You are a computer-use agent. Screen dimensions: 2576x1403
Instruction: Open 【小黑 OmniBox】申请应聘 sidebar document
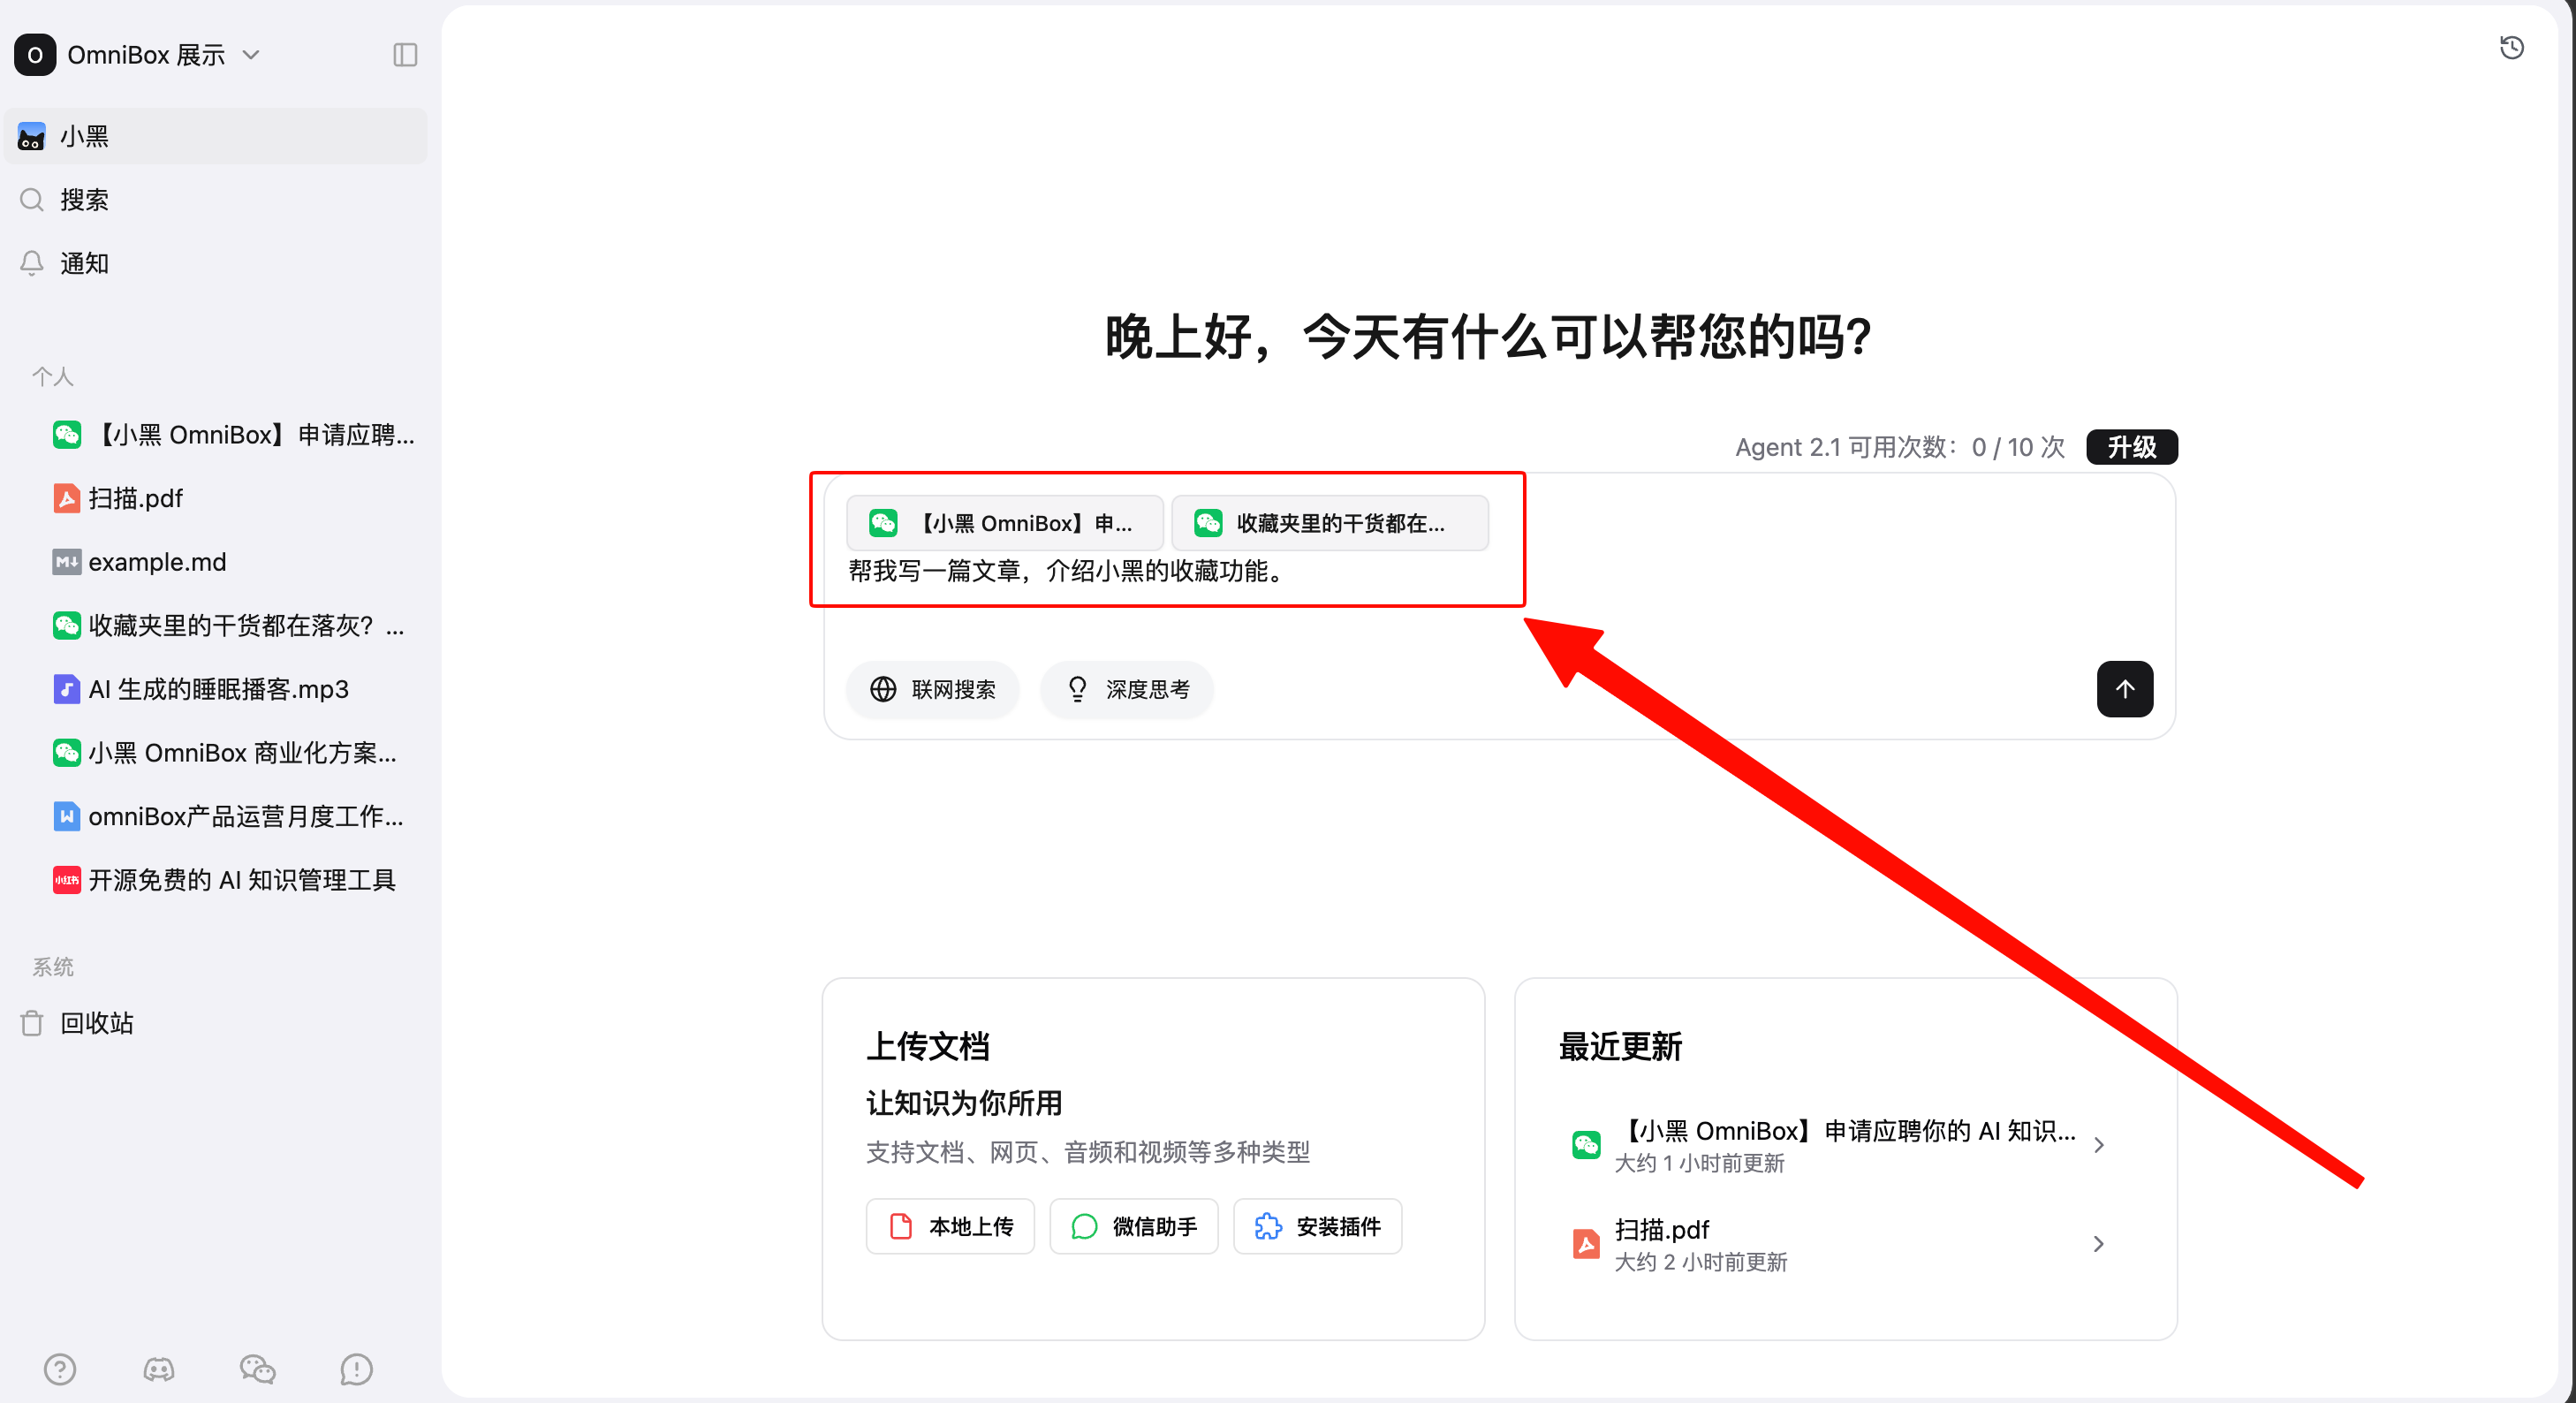coord(234,435)
